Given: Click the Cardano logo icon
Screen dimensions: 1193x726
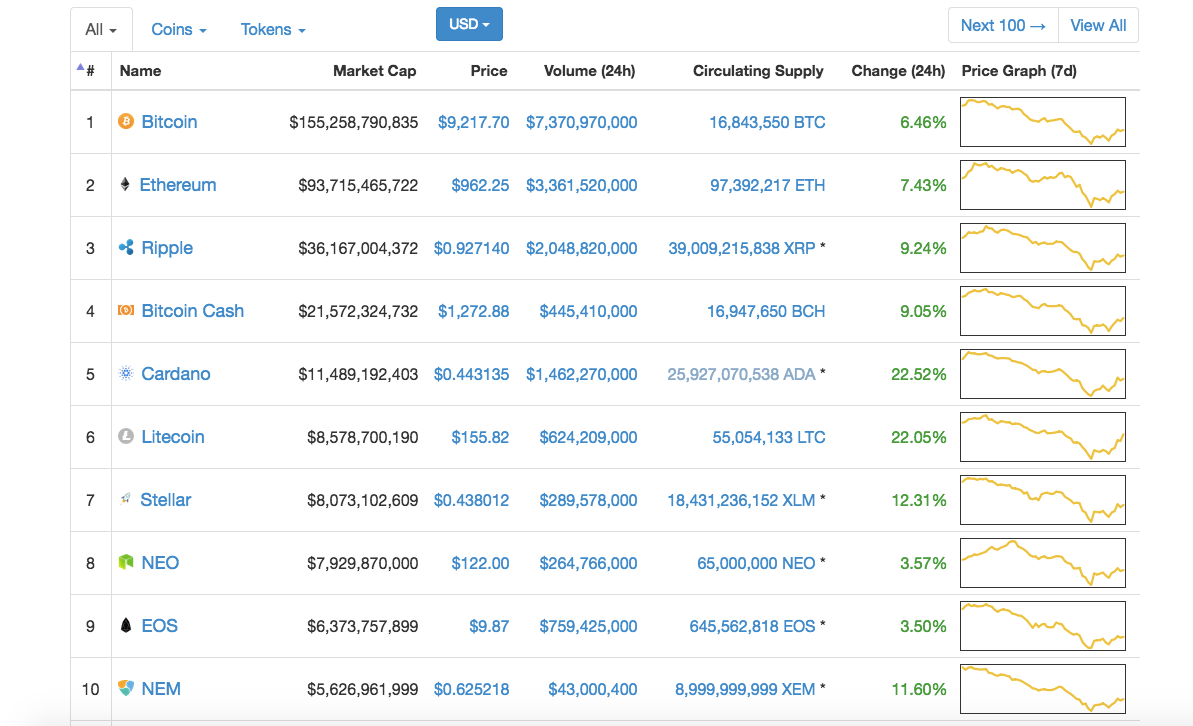Looking at the screenshot, I should [x=126, y=373].
